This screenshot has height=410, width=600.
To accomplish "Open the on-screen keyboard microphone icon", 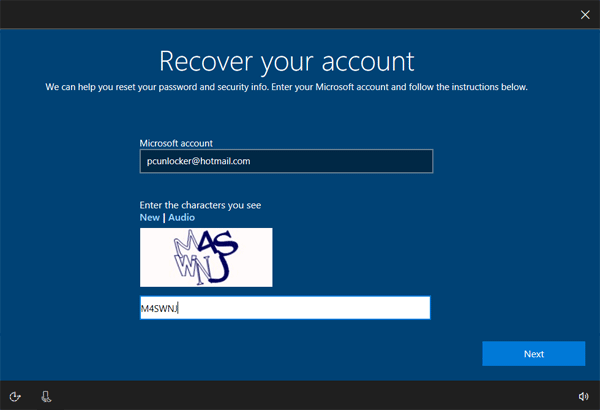I will tap(46, 397).
